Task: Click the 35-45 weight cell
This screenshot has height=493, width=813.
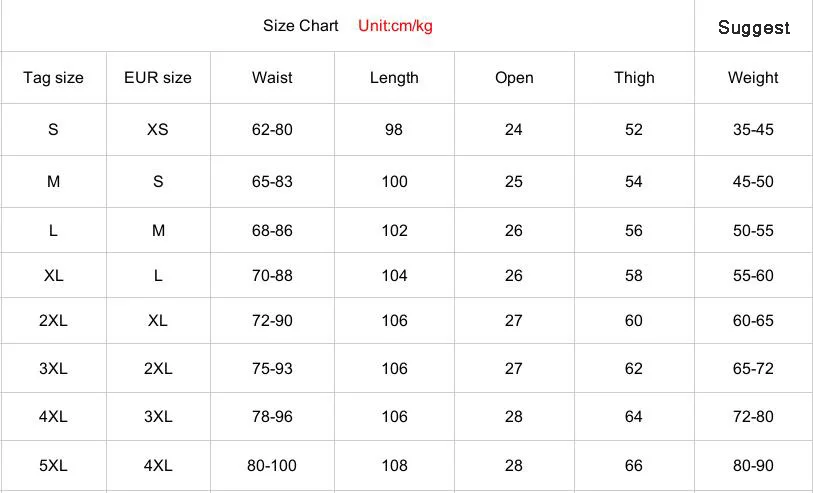Action: point(753,130)
